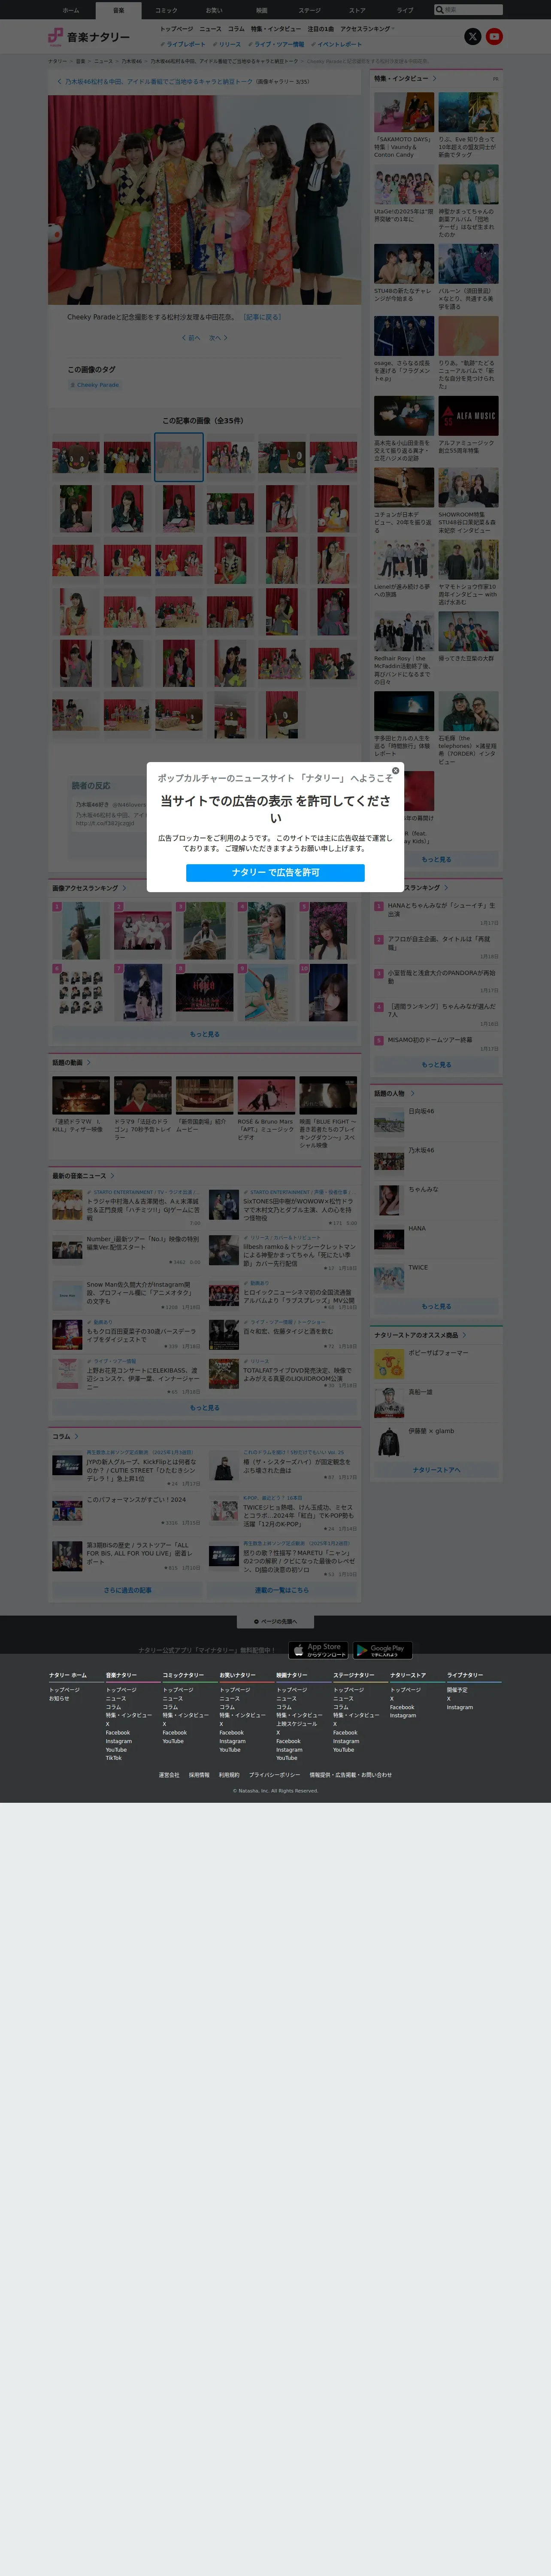The image size is (551, 2576).
Task: Expand the ナタリーストアのオススメ商品 heading chevron
Action: [464, 1335]
